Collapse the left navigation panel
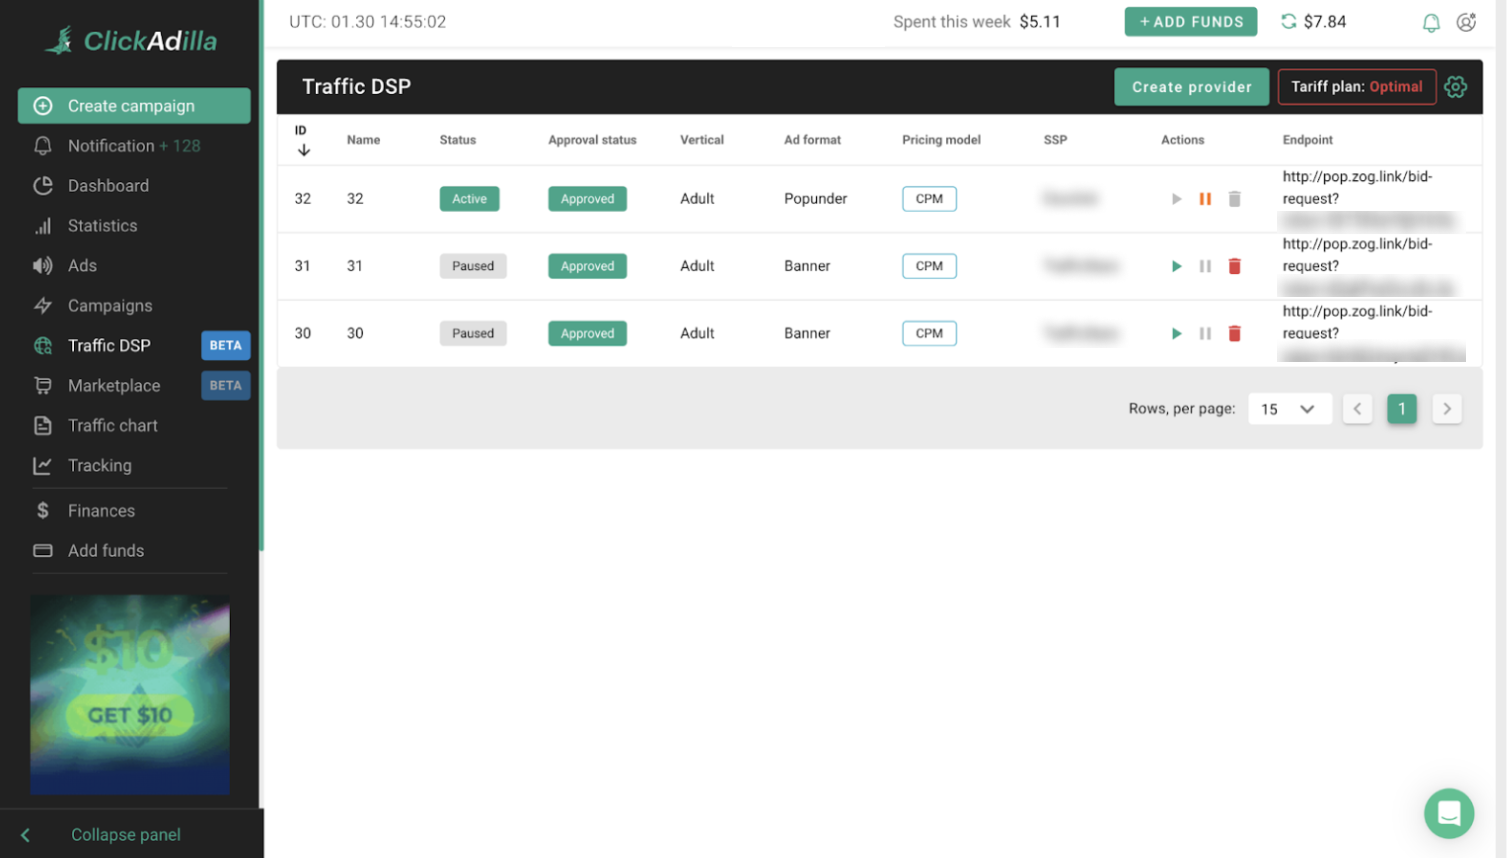 [125, 834]
